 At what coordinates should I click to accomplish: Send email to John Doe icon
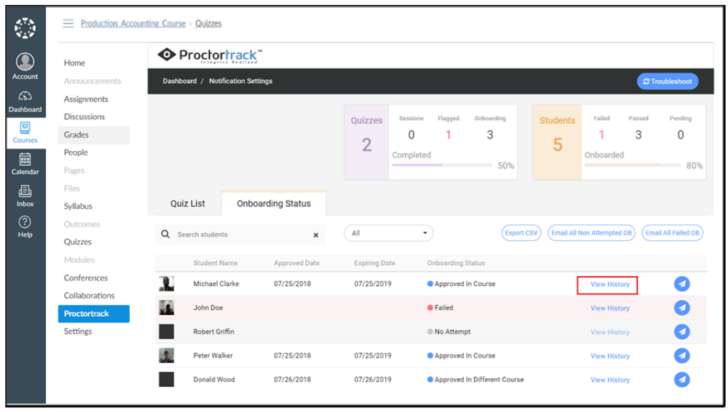682,307
